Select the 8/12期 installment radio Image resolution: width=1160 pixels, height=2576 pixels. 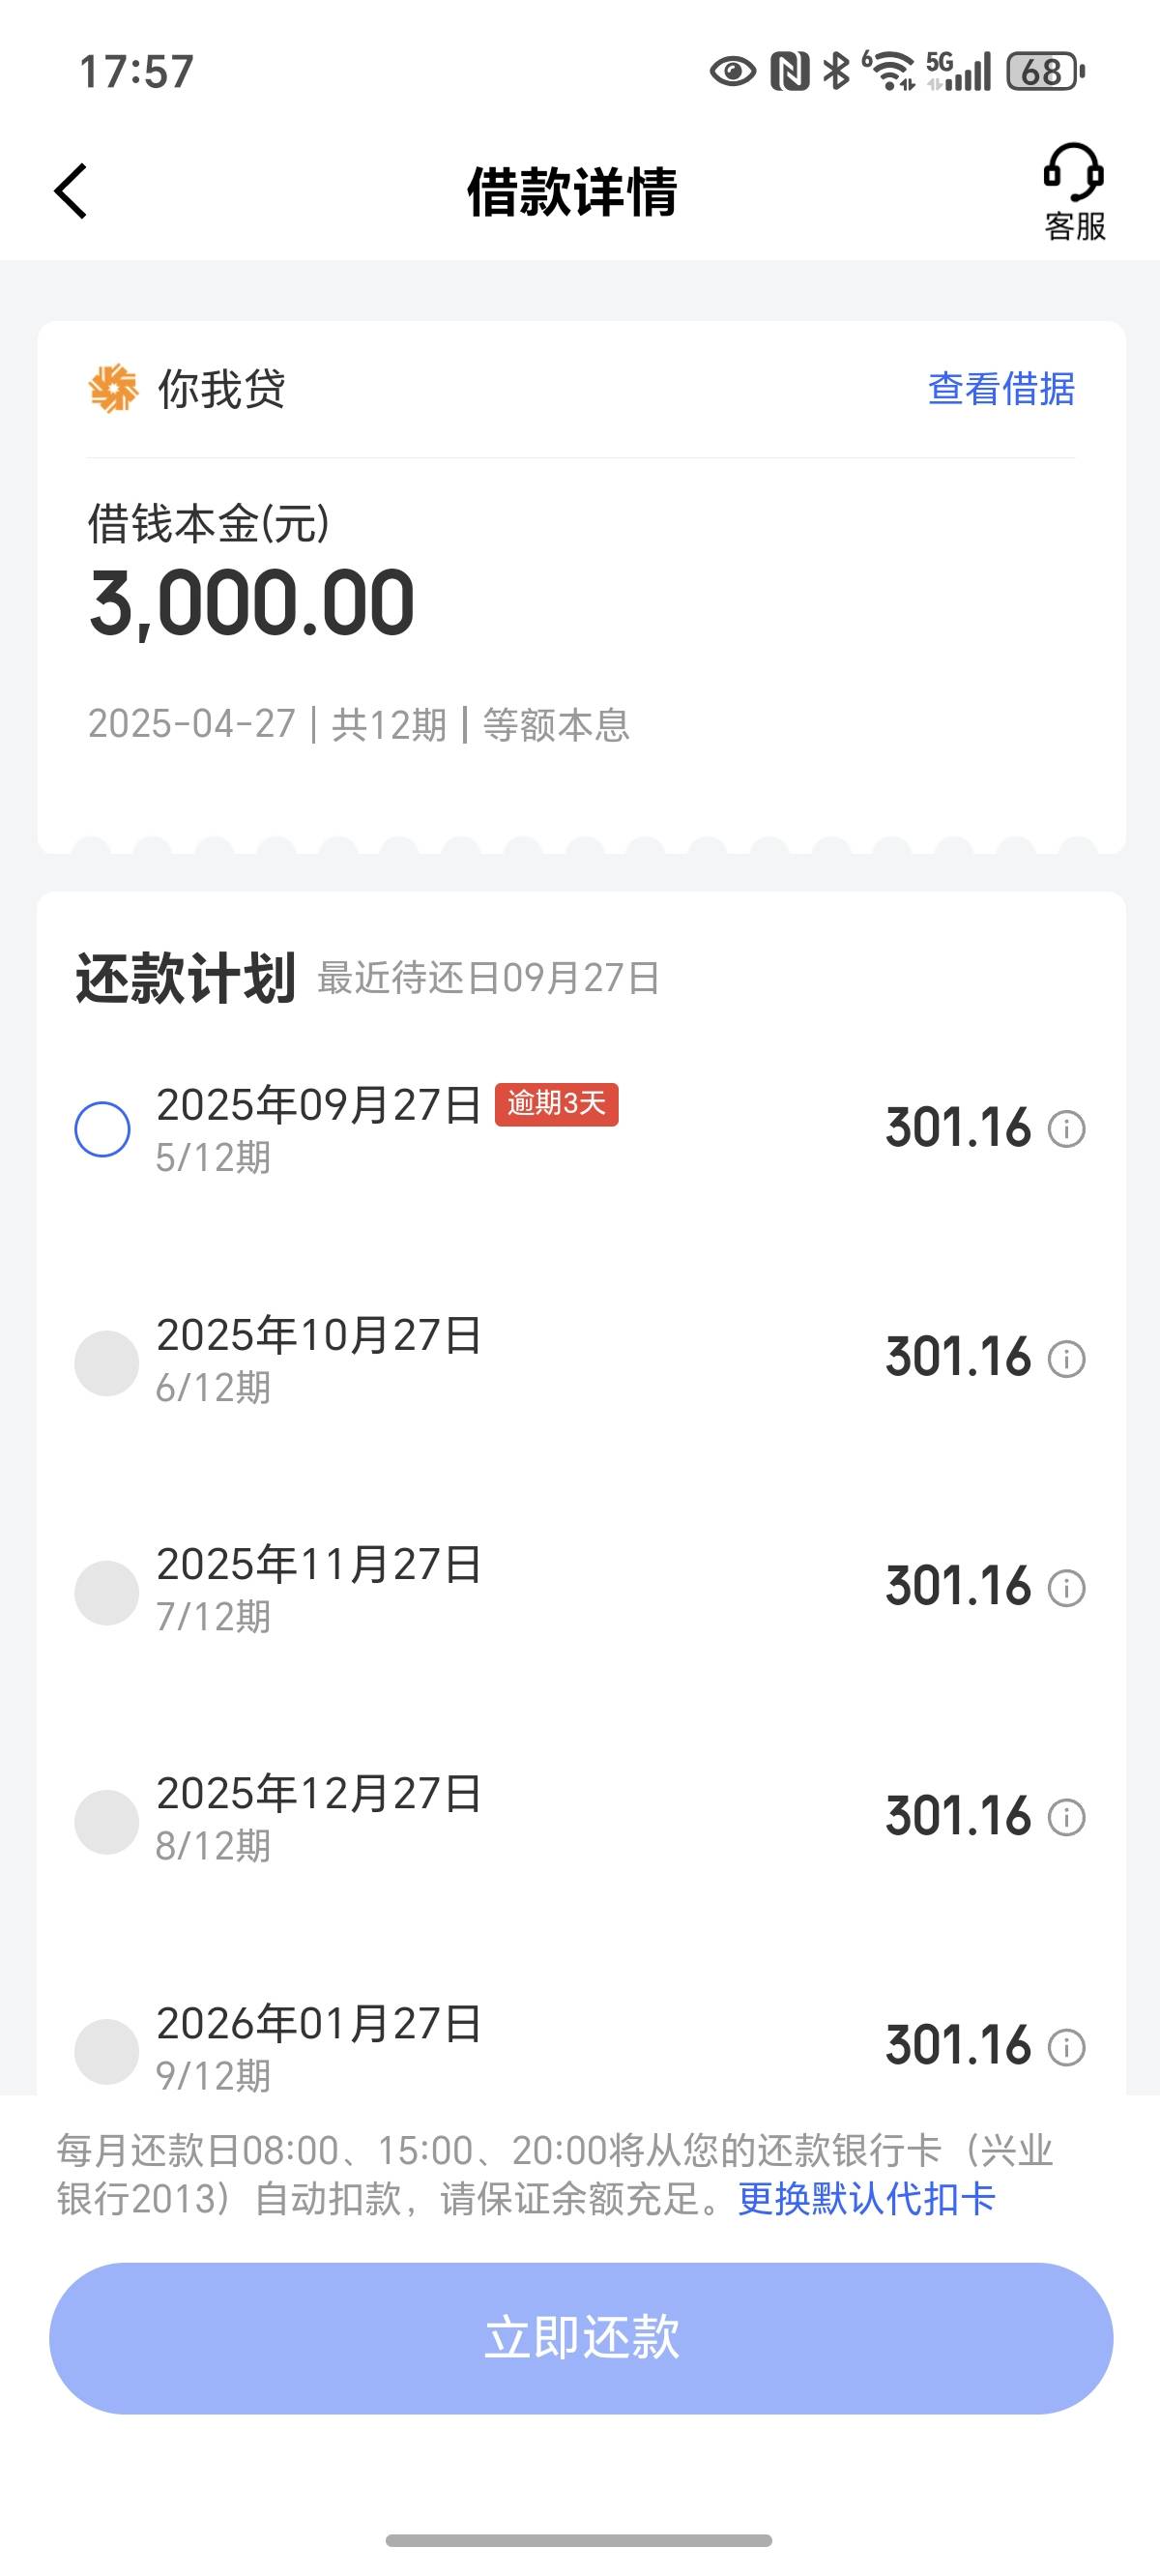click(x=106, y=1821)
